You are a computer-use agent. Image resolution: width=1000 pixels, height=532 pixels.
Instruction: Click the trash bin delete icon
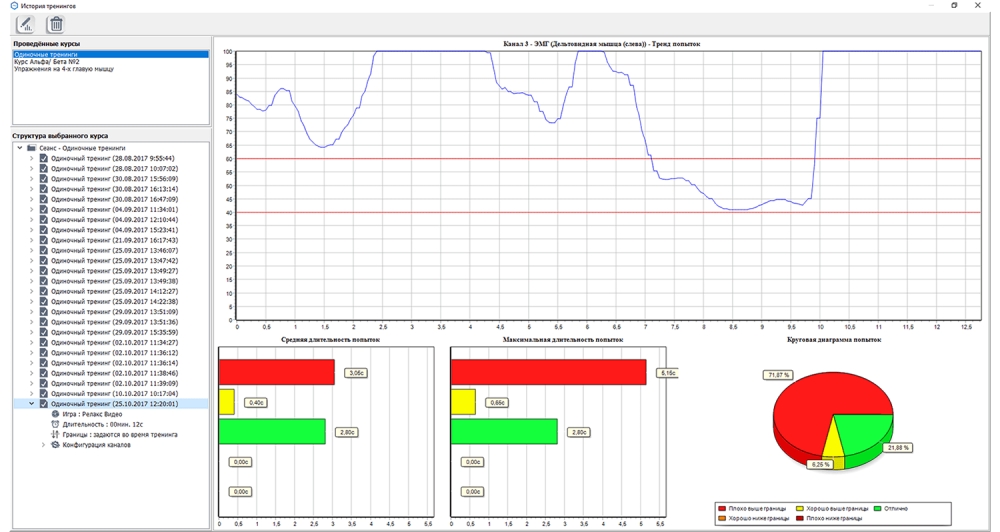pos(56,25)
